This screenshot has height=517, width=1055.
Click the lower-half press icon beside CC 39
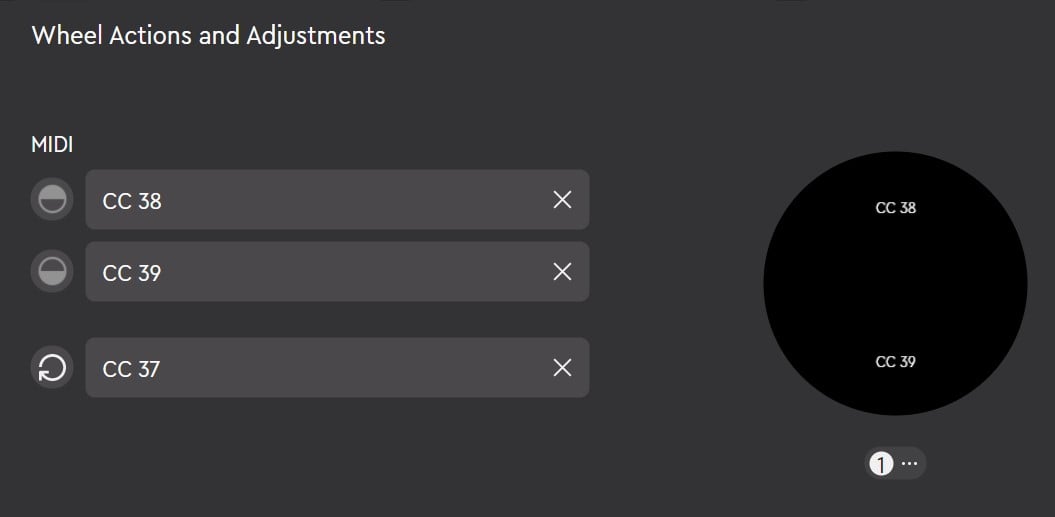coord(52,272)
